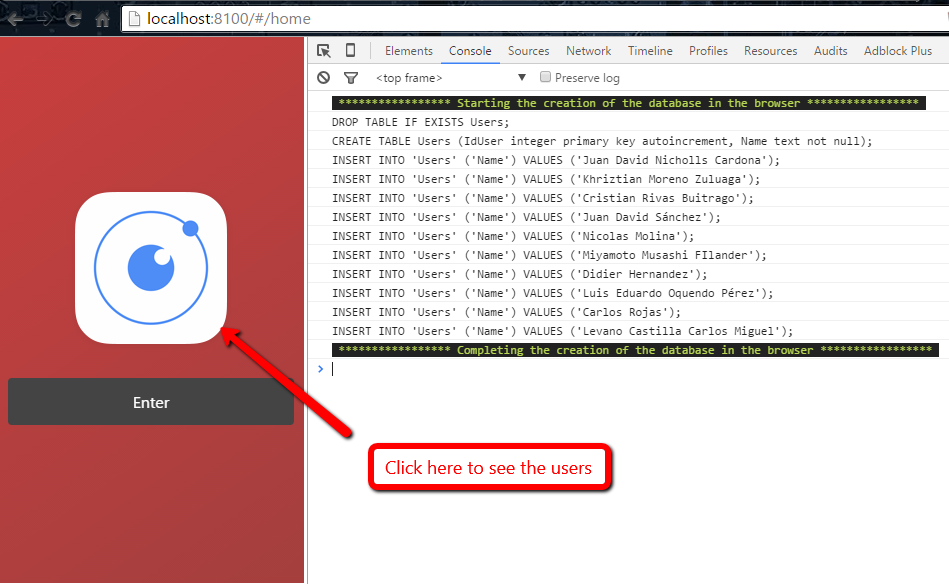Reload the page with refresh icon
Image resolution: width=949 pixels, height=584 pixels.
(x=73, y=19)
